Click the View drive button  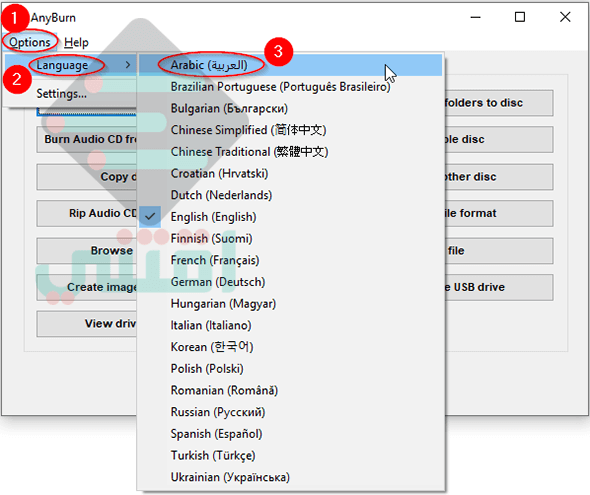[87, 324]
